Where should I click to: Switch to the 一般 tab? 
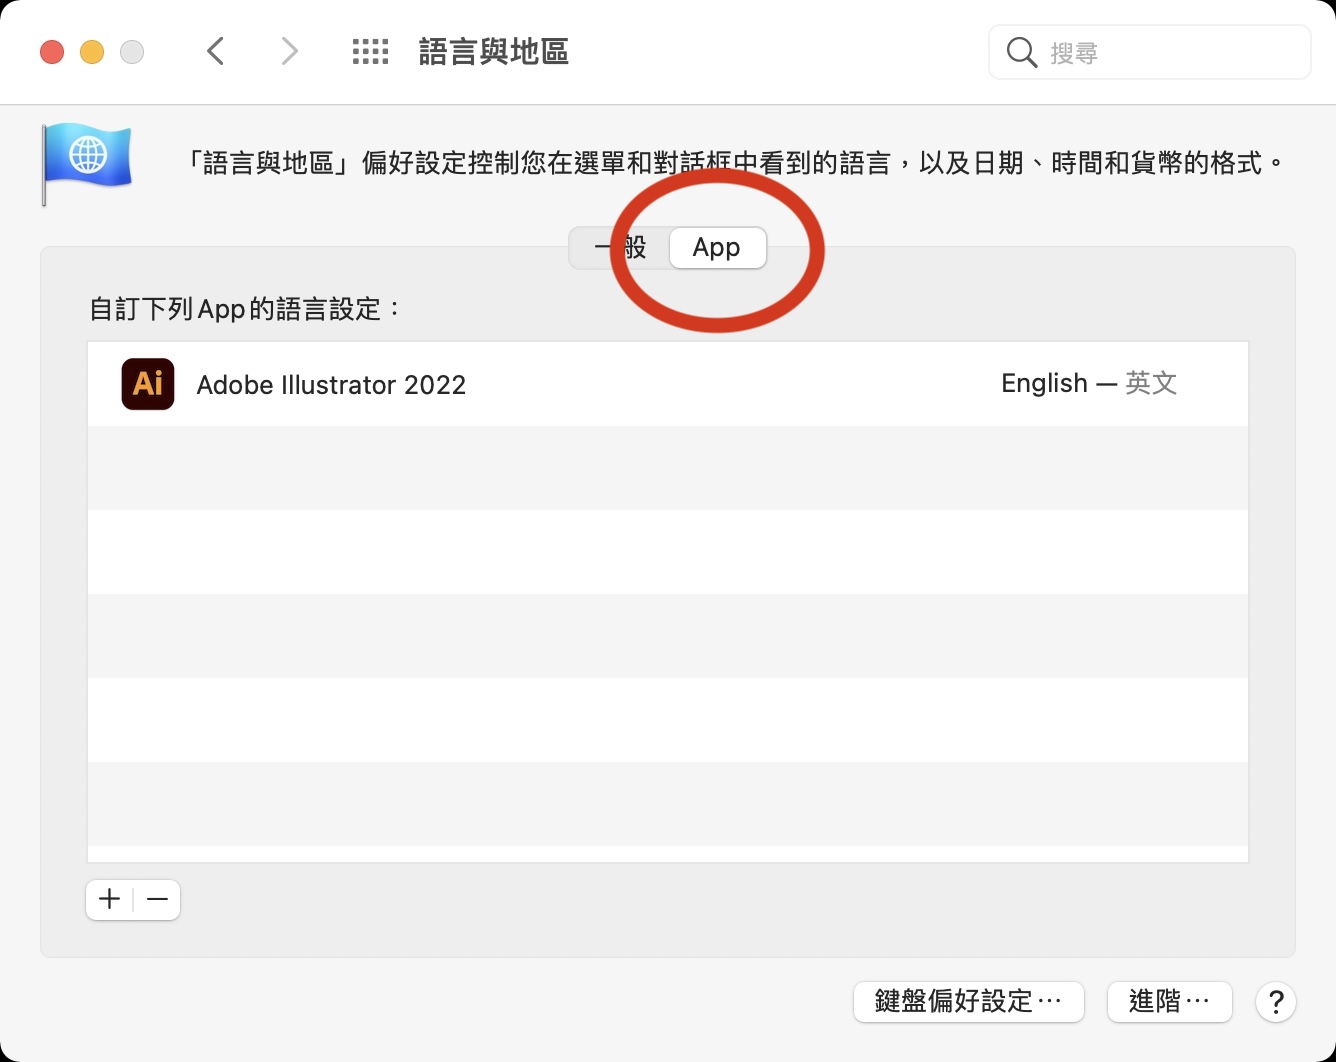coord(620,247)
